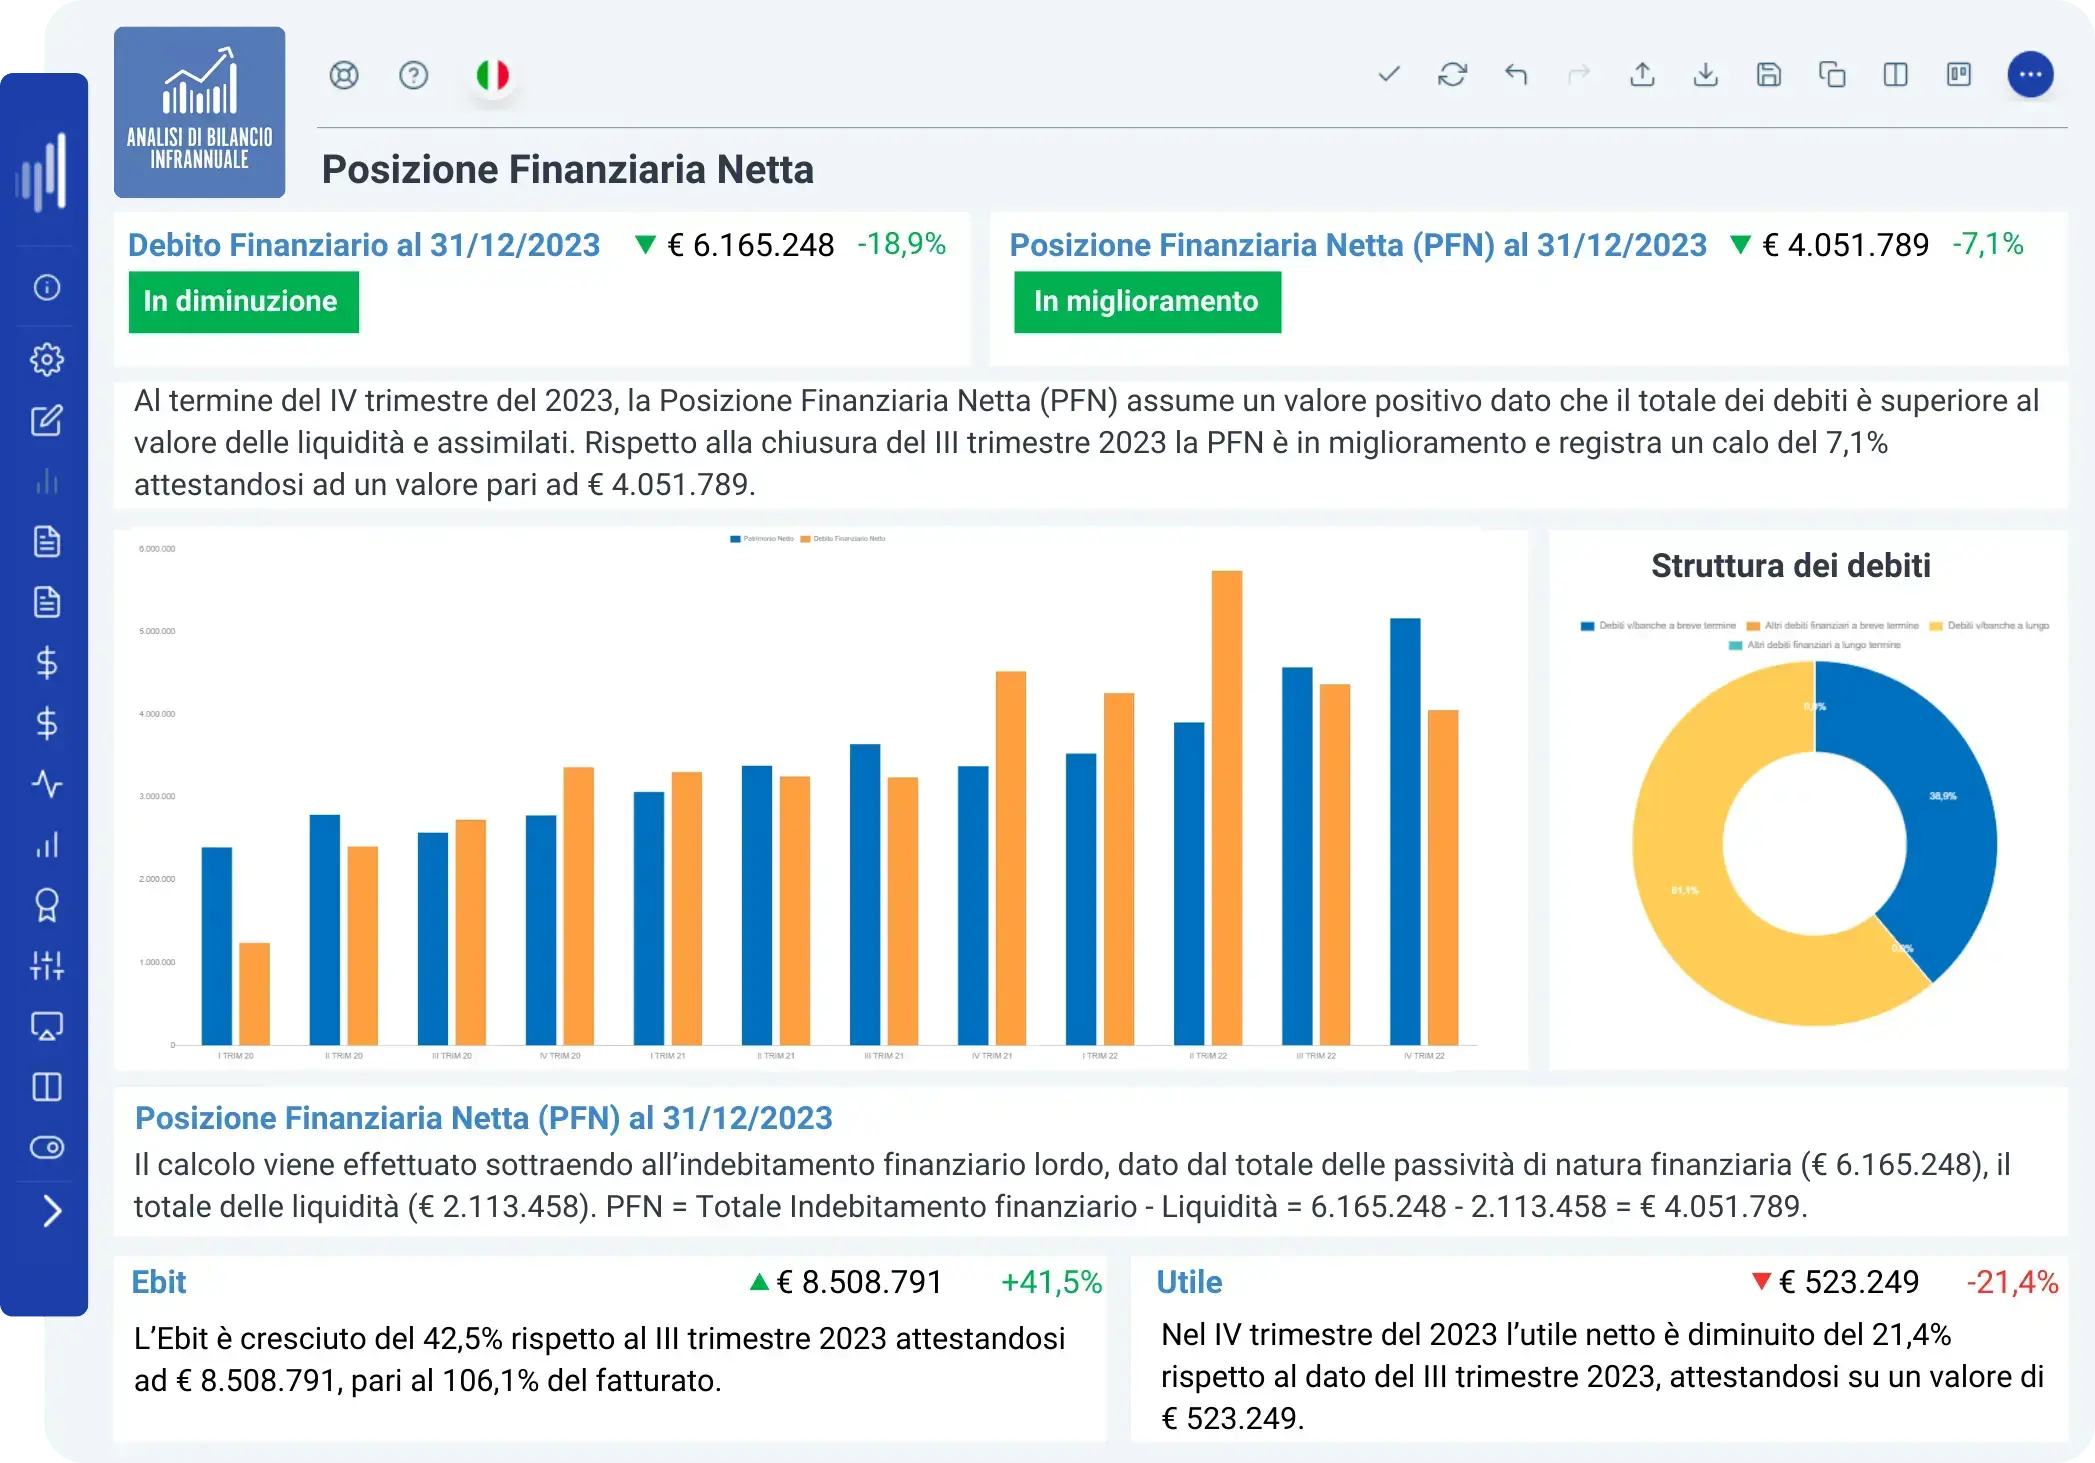
Task: Click the Posizione Finanziaria Netta page title
Action: (x=568, y=170)
